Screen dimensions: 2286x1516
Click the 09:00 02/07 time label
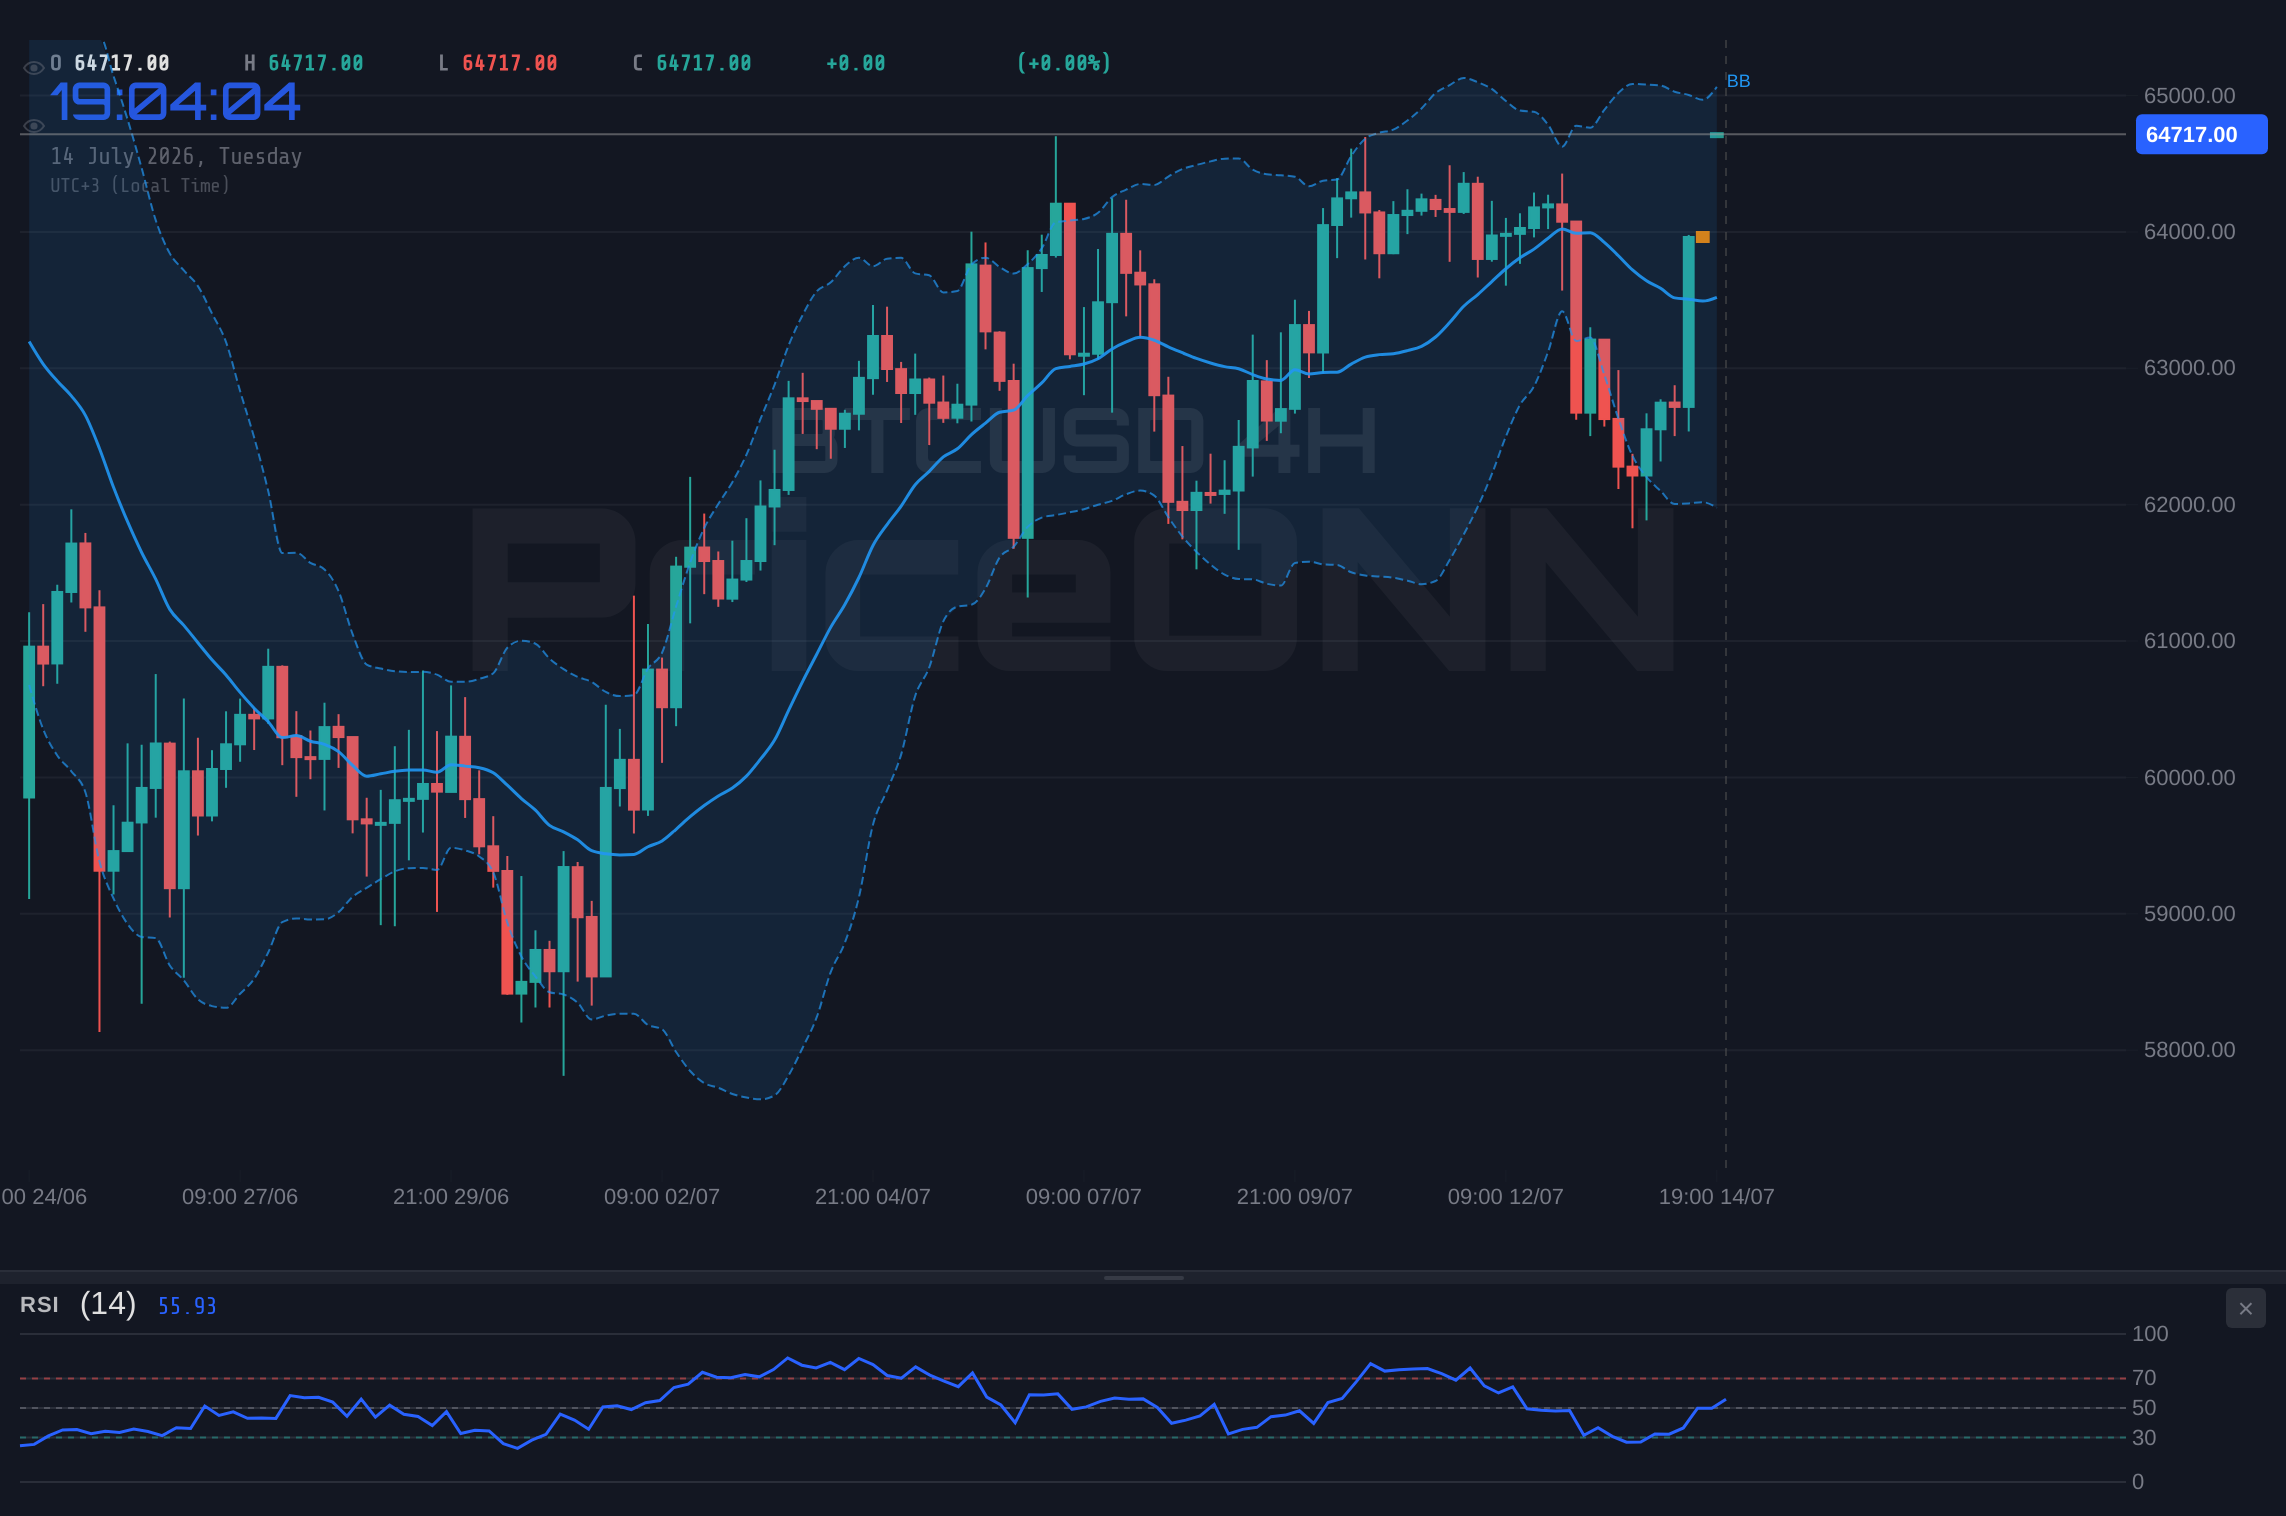tap(662, 1197)
